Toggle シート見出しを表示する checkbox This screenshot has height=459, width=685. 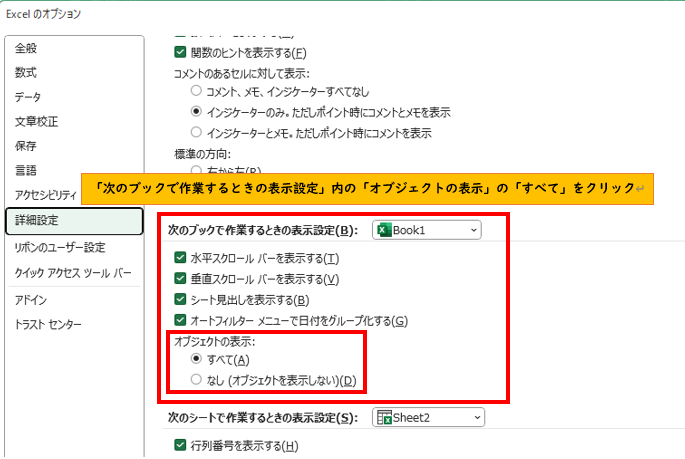pos(180,299)
